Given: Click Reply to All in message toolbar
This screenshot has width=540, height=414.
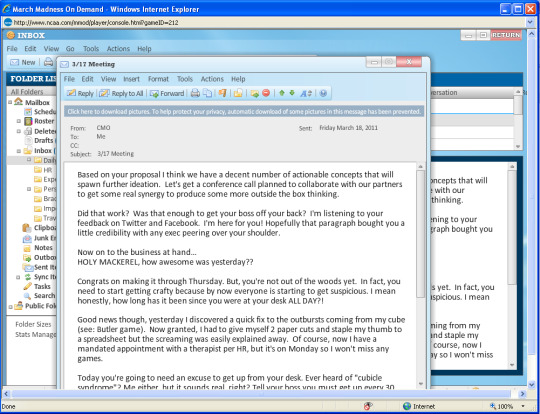Looking at the screenshot, I should (x=121, y=93).
